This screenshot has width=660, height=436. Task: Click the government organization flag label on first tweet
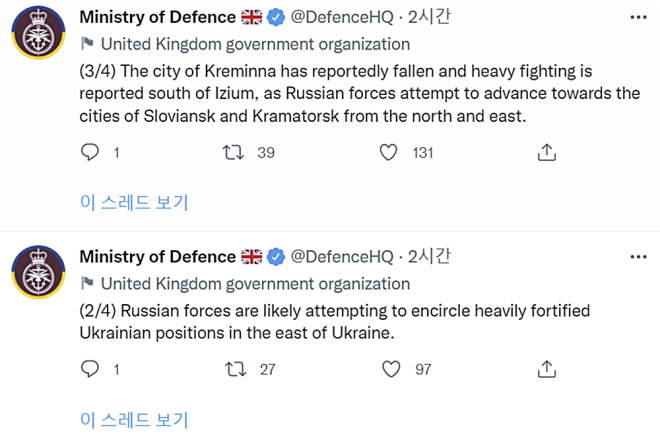(255, 44)
